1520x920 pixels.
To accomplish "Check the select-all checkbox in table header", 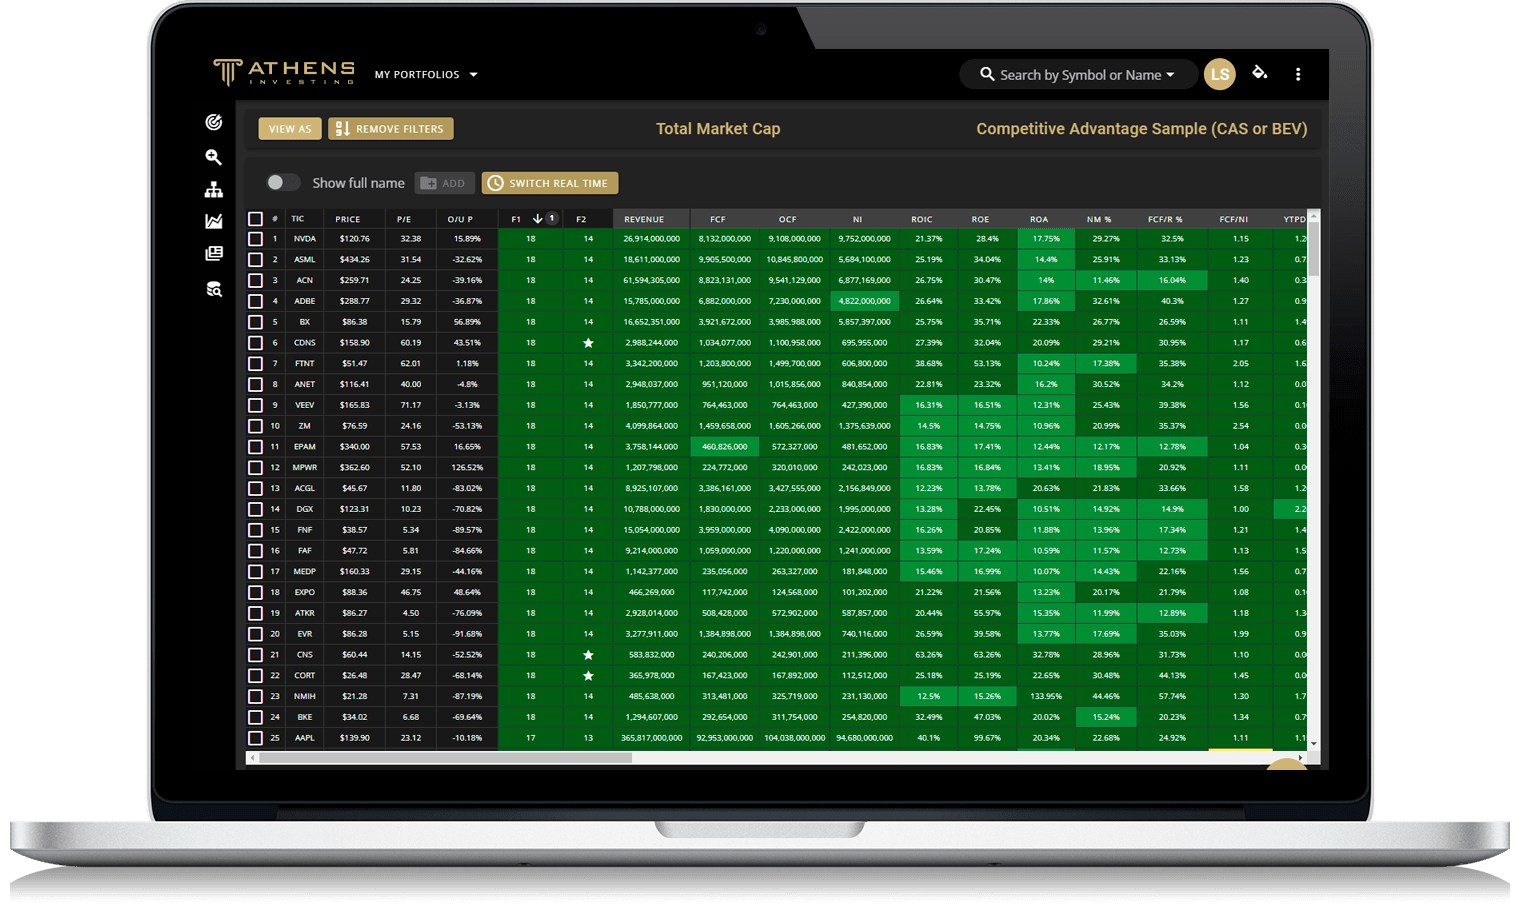I will coord(255,219).
